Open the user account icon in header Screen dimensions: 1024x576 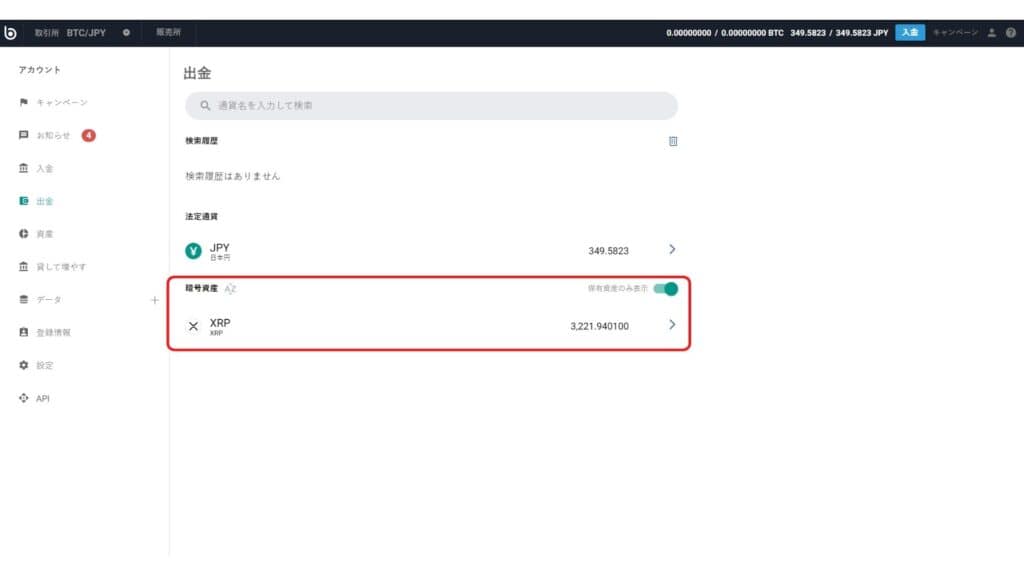991,33
